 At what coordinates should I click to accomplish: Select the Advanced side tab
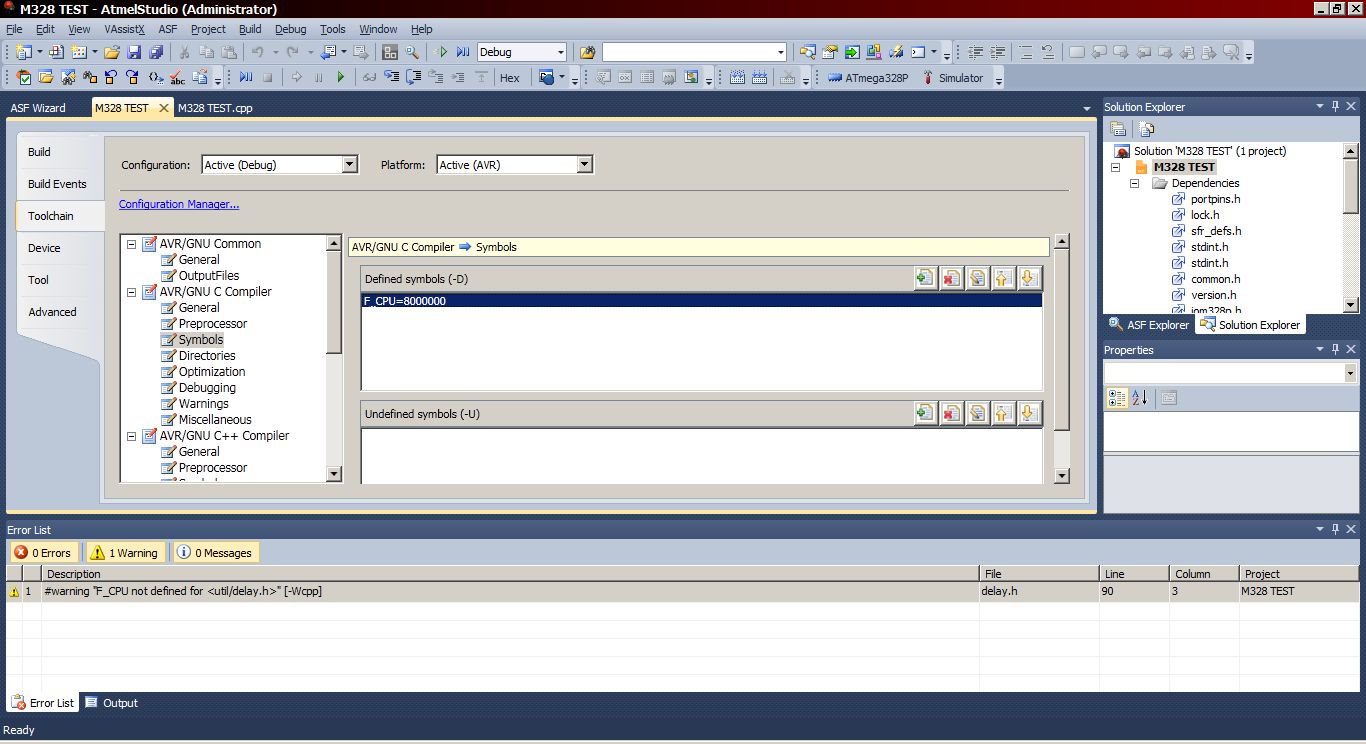(x=52, y=312)
